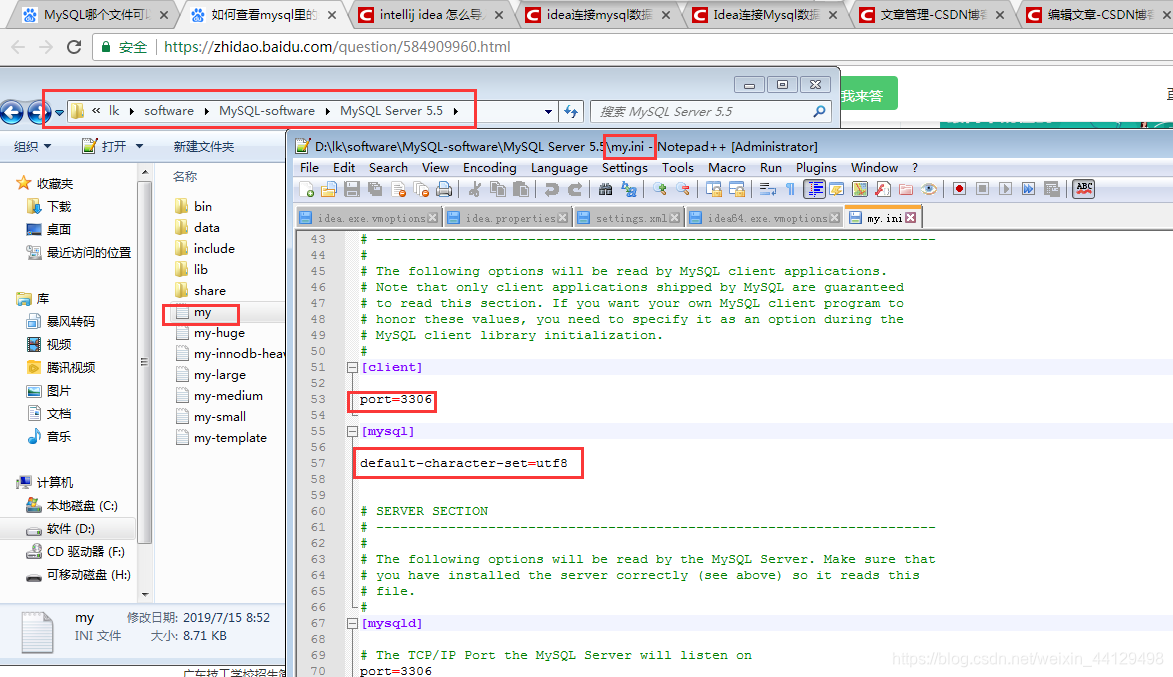Click the Open file icon in Notepad++
This screenshot has height=677, width=1173.
329,189
